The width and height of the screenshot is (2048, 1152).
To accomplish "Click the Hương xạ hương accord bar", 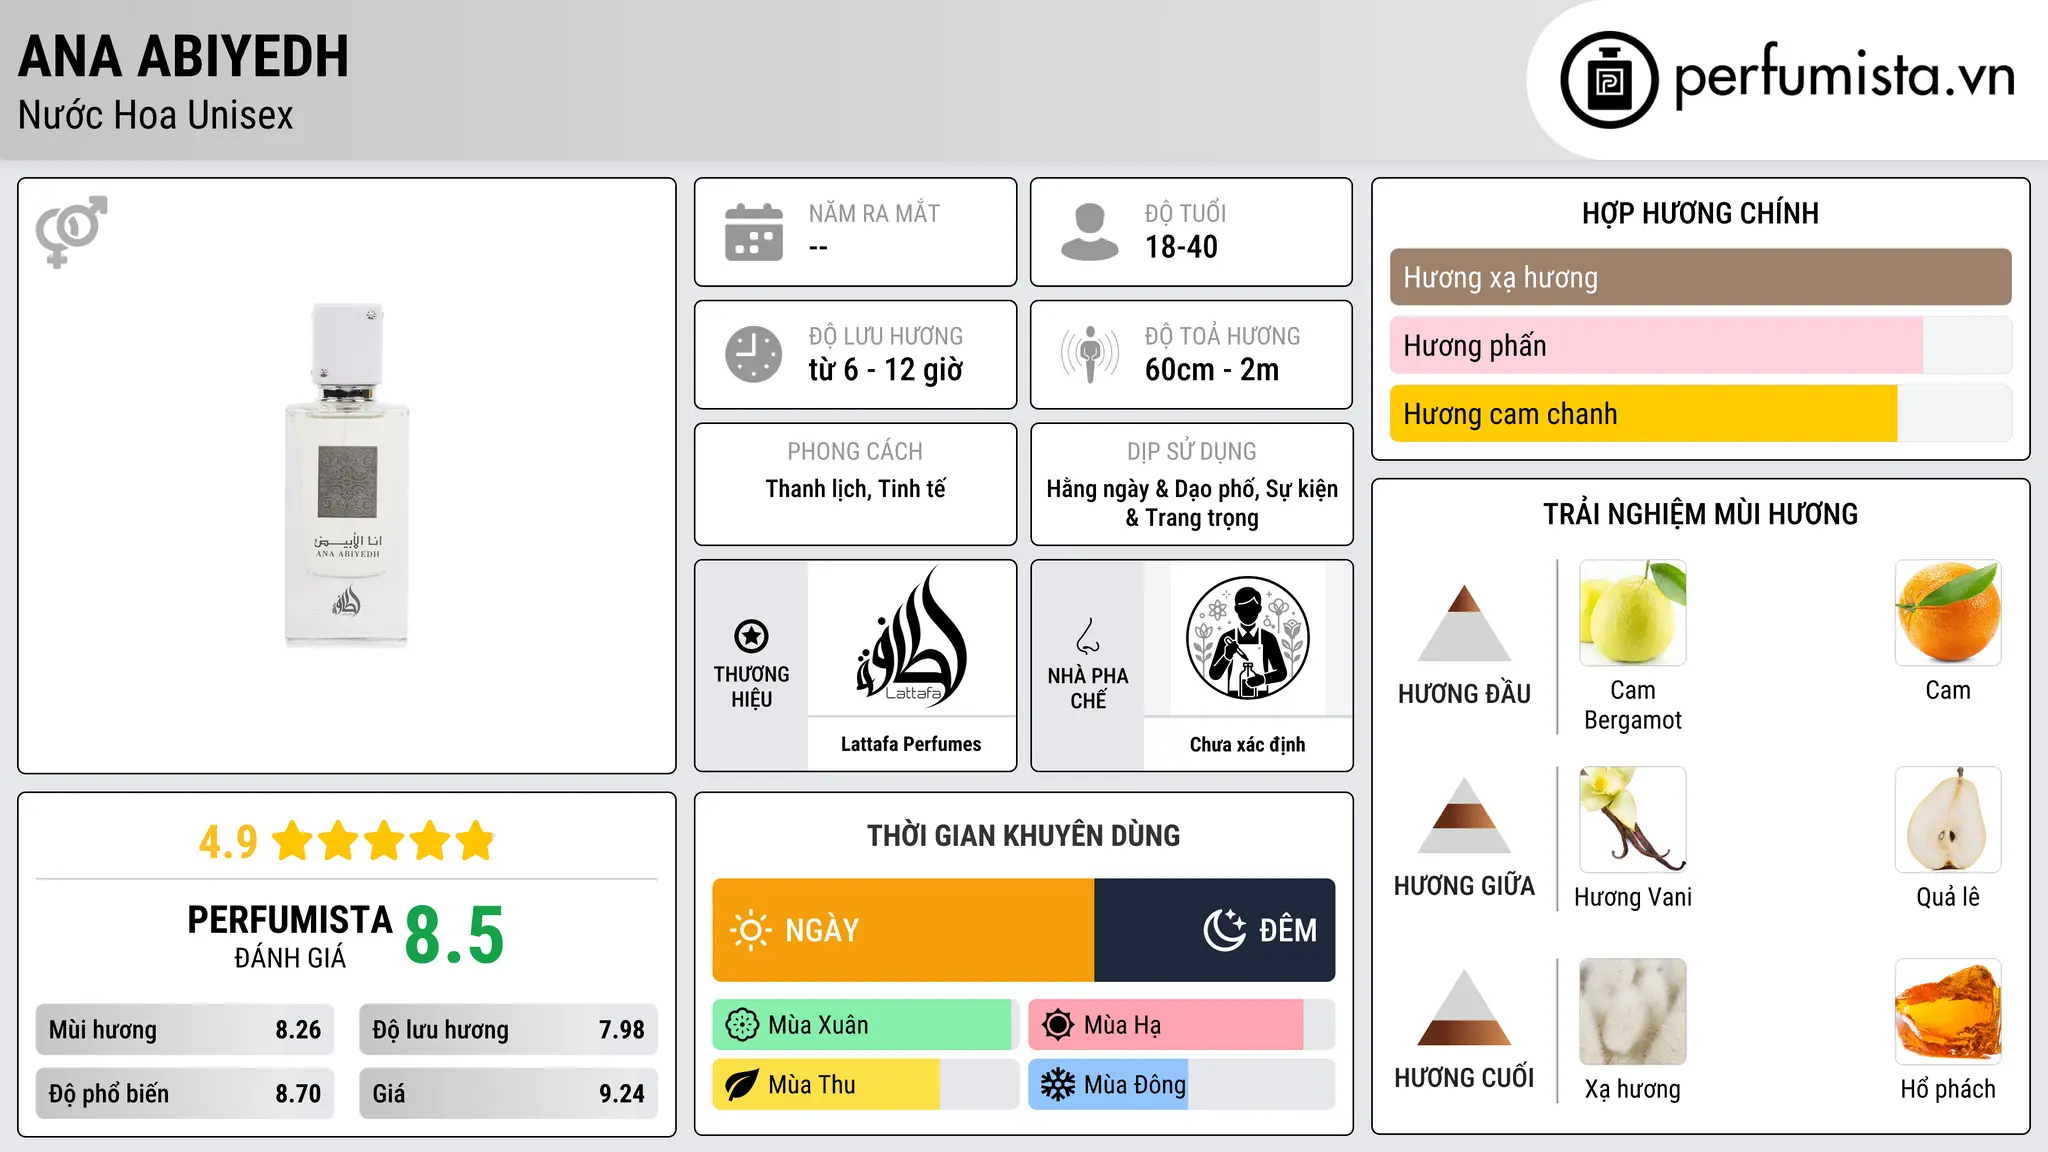I will click(1700, 277).
